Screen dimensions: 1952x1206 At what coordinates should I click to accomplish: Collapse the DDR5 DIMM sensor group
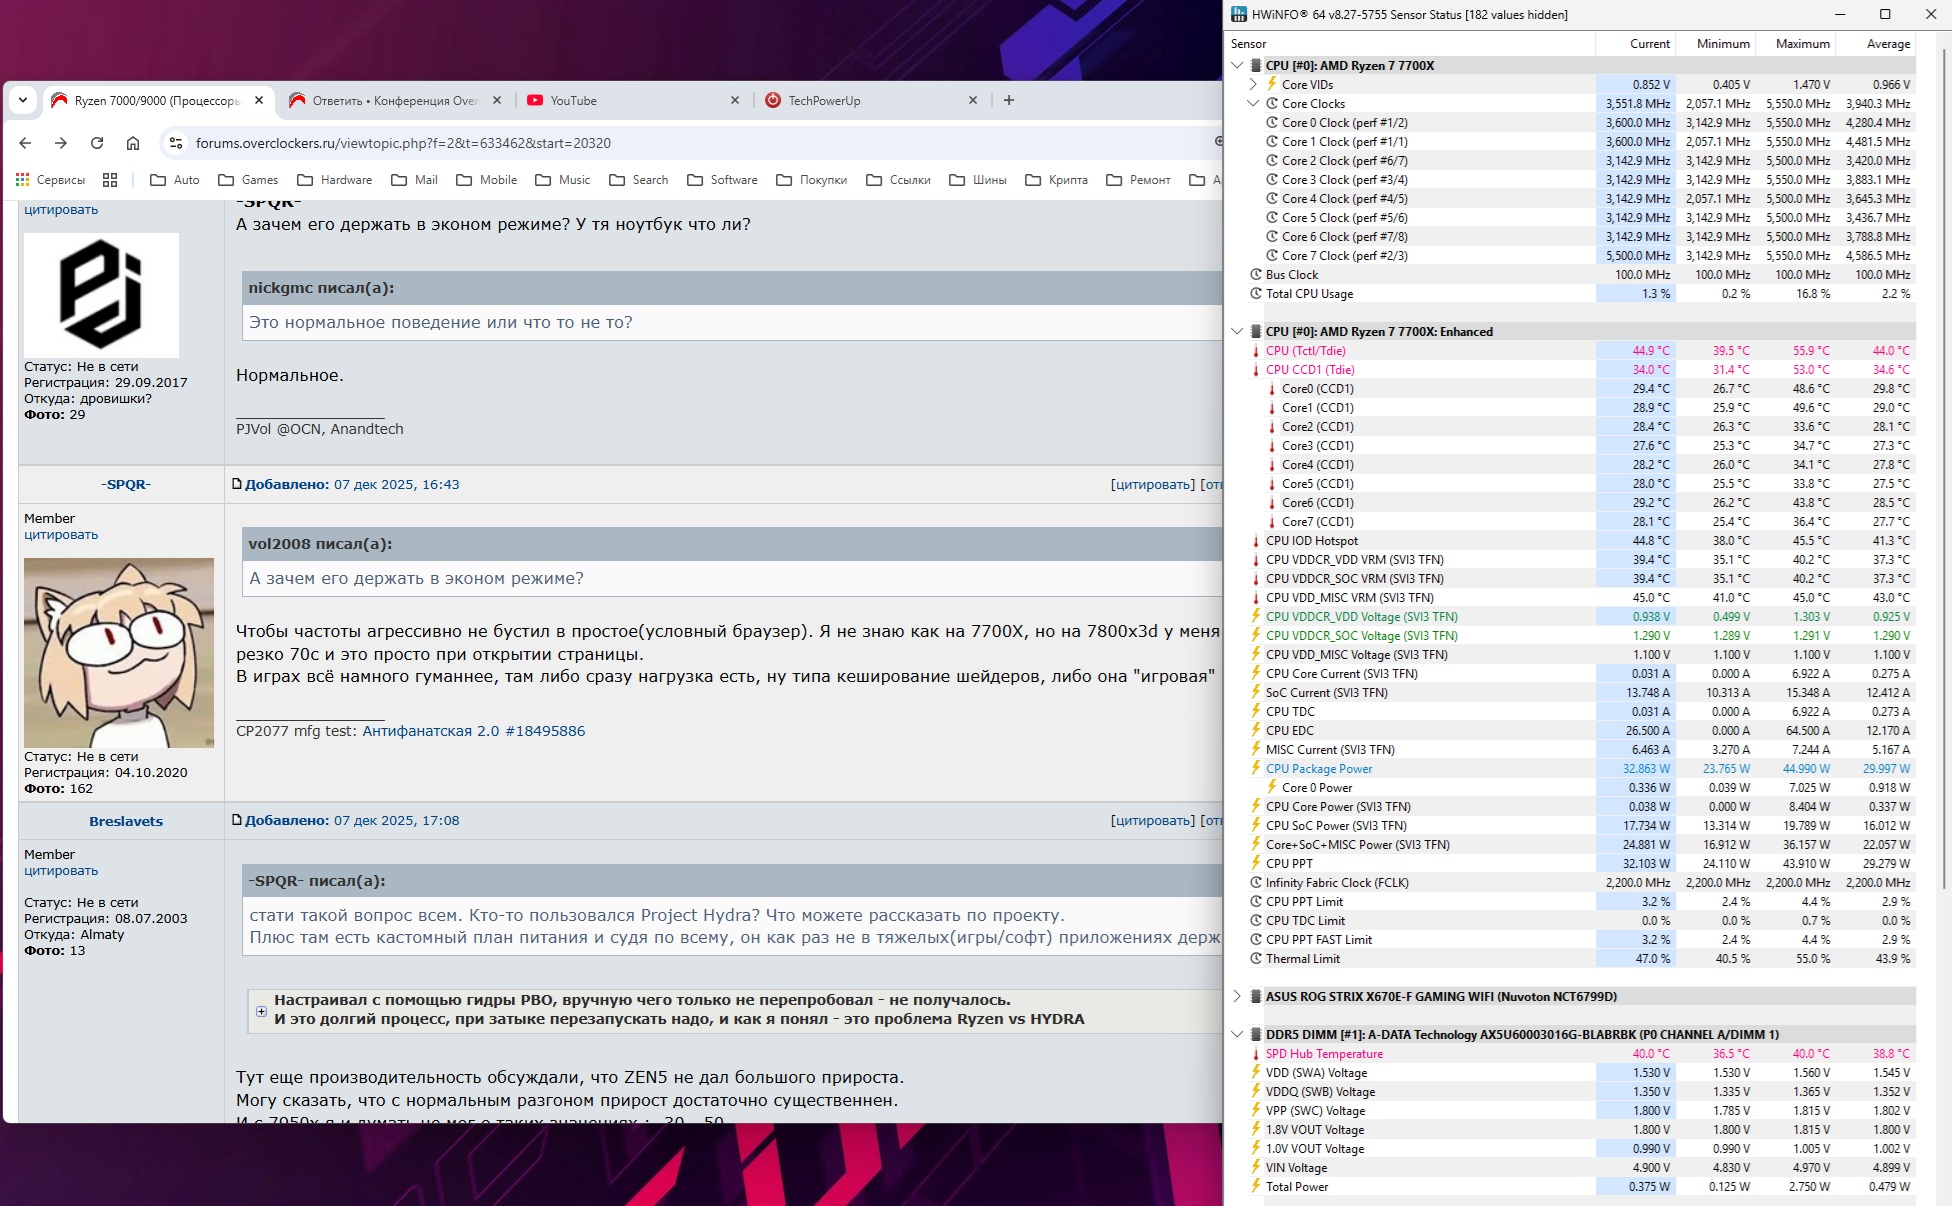[1237, 1034]
